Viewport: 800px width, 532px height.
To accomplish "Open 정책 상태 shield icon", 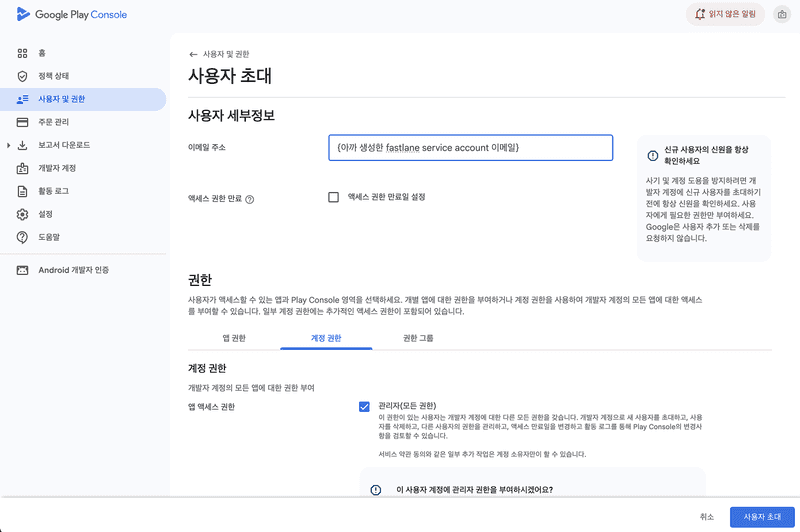I will (x=22, y=76).
